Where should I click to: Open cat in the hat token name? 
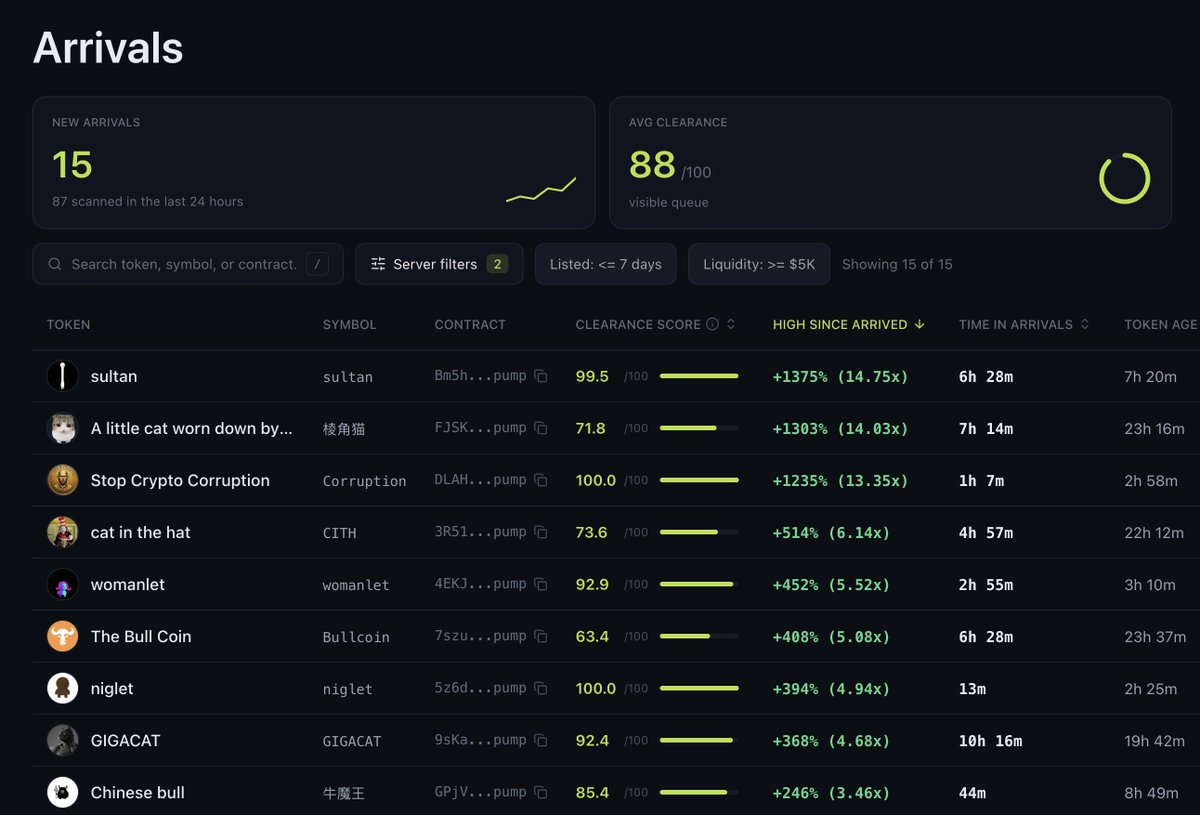coord(140,532)
